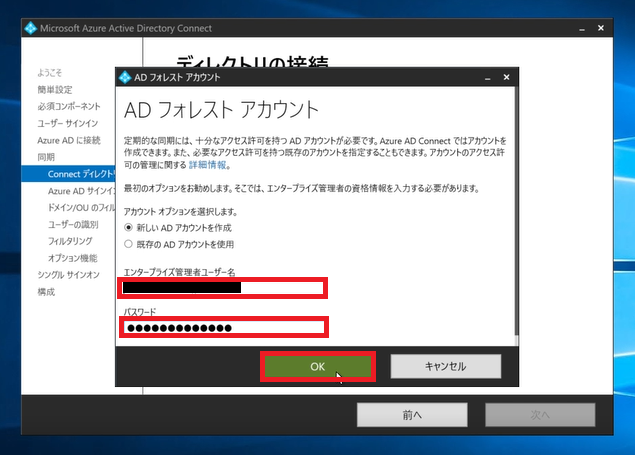The height and width of the screenshot is (455, 635).
Task: Select ユーザーの識別 sidebar step
Action: tap(73, 225)
